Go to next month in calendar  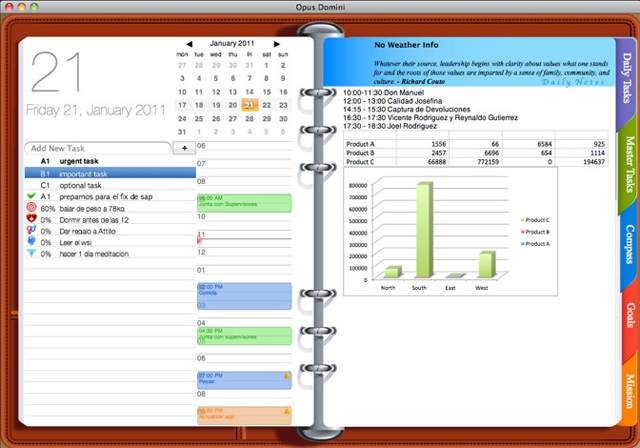tap(276, 44)
